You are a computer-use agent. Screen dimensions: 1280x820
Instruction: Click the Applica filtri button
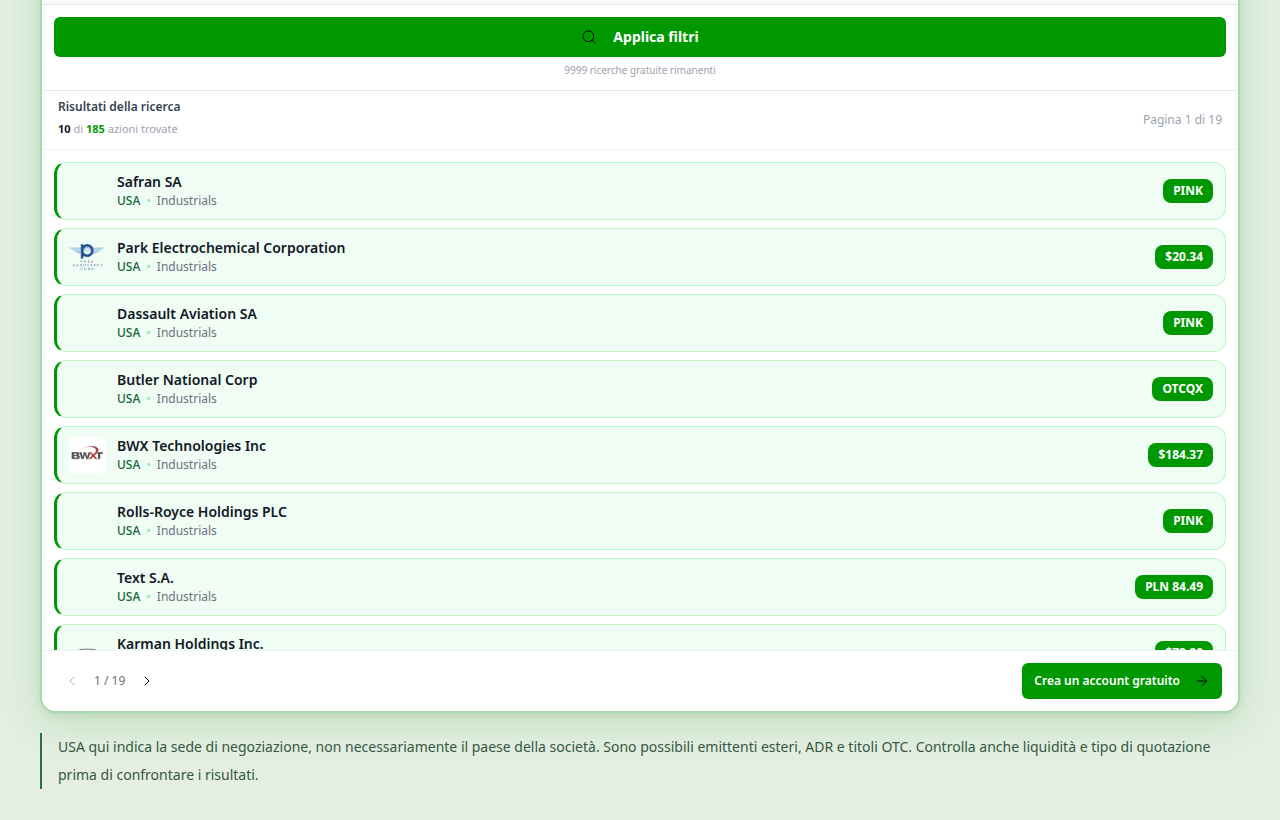640,37
